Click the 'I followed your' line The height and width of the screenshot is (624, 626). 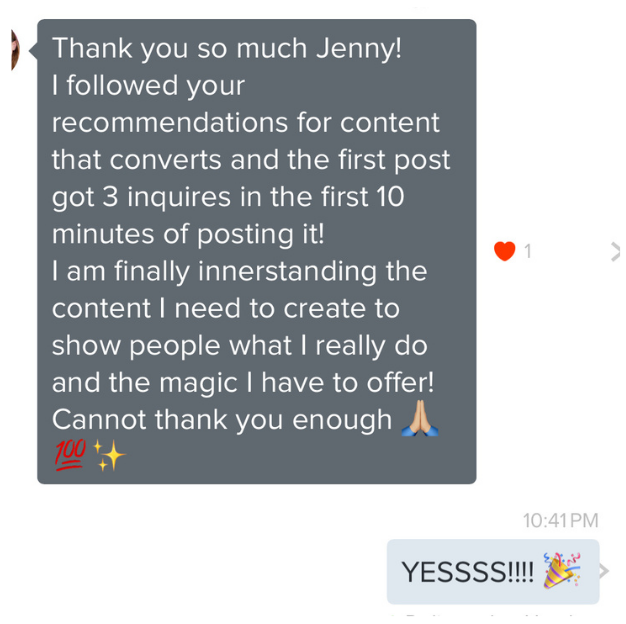pyautogui.click(x=148, y=86)
